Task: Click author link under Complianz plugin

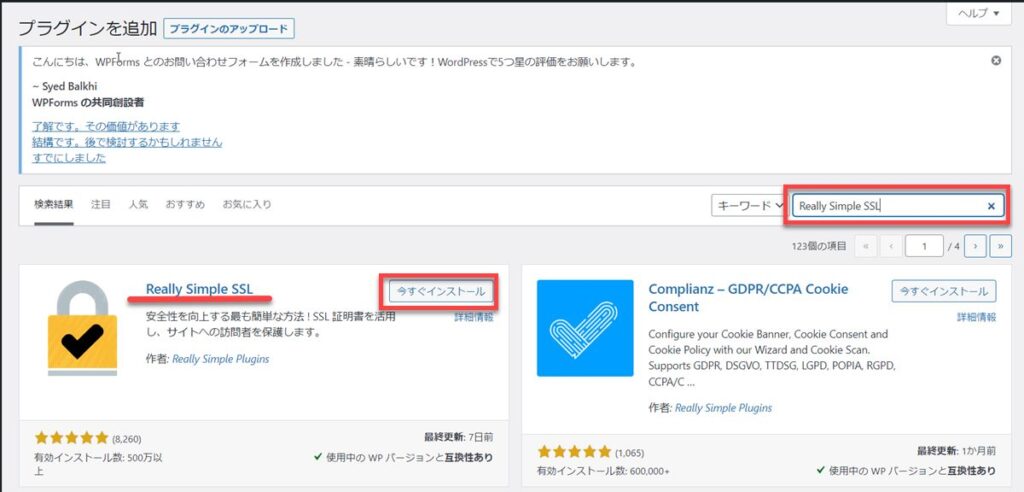Action: pyautogui.click(x=723, y=408)
